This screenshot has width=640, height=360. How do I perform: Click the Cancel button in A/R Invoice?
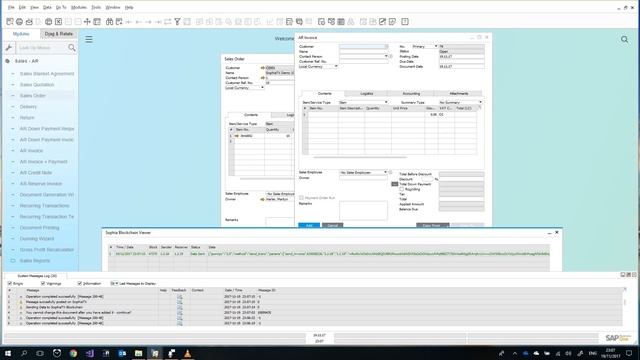pos(332,225)
